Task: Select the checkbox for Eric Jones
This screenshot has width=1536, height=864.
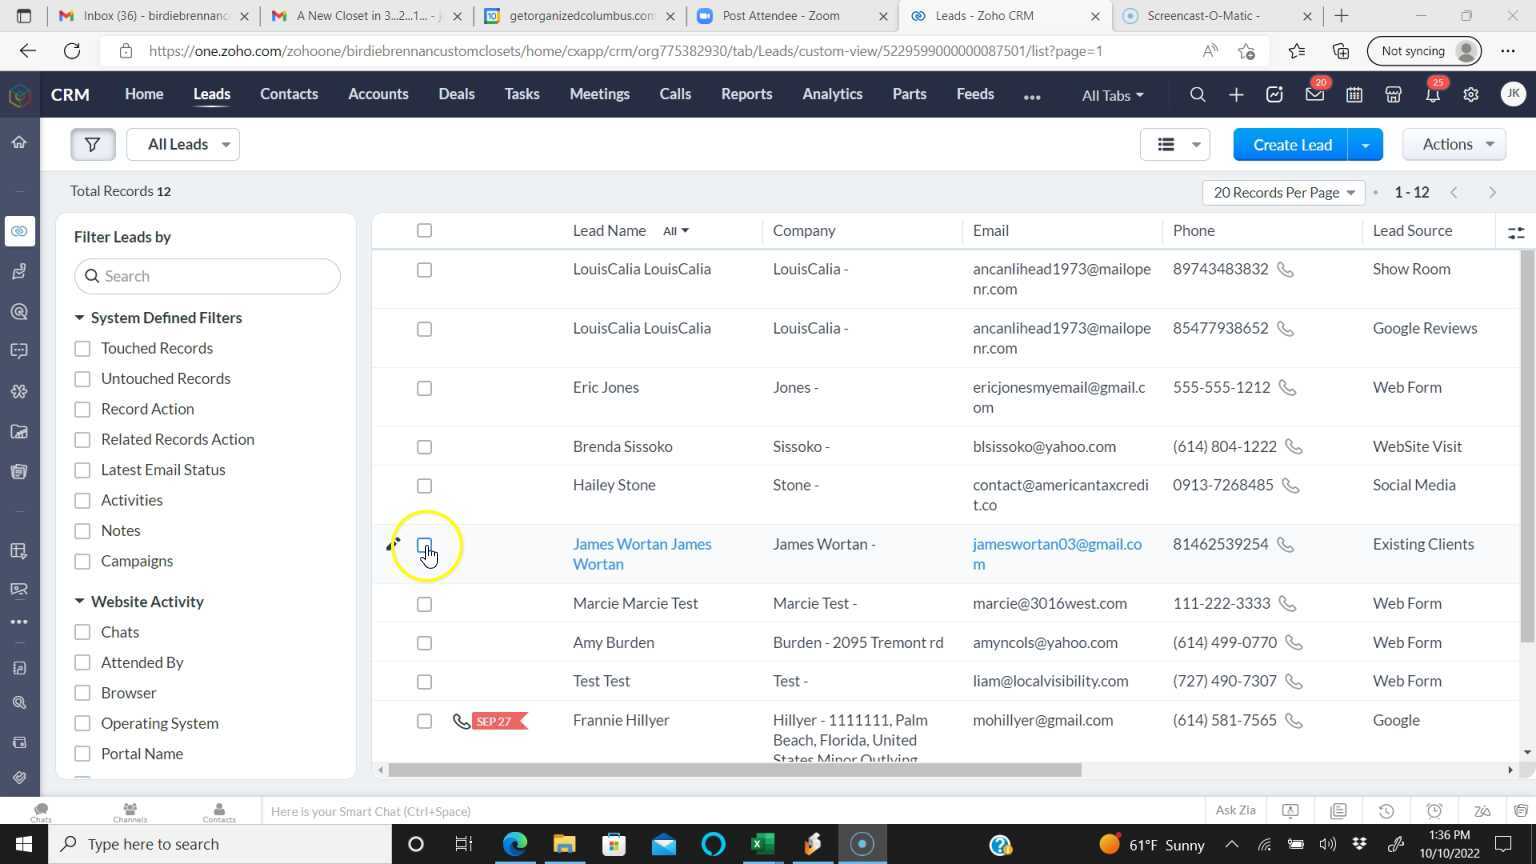Action: 424,388
